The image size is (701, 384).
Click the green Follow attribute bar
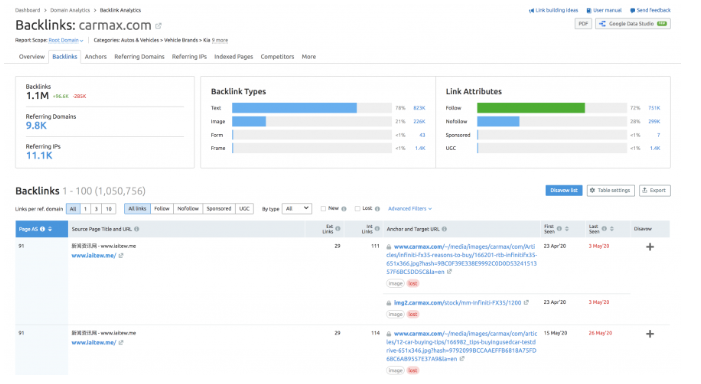point(531,108)
